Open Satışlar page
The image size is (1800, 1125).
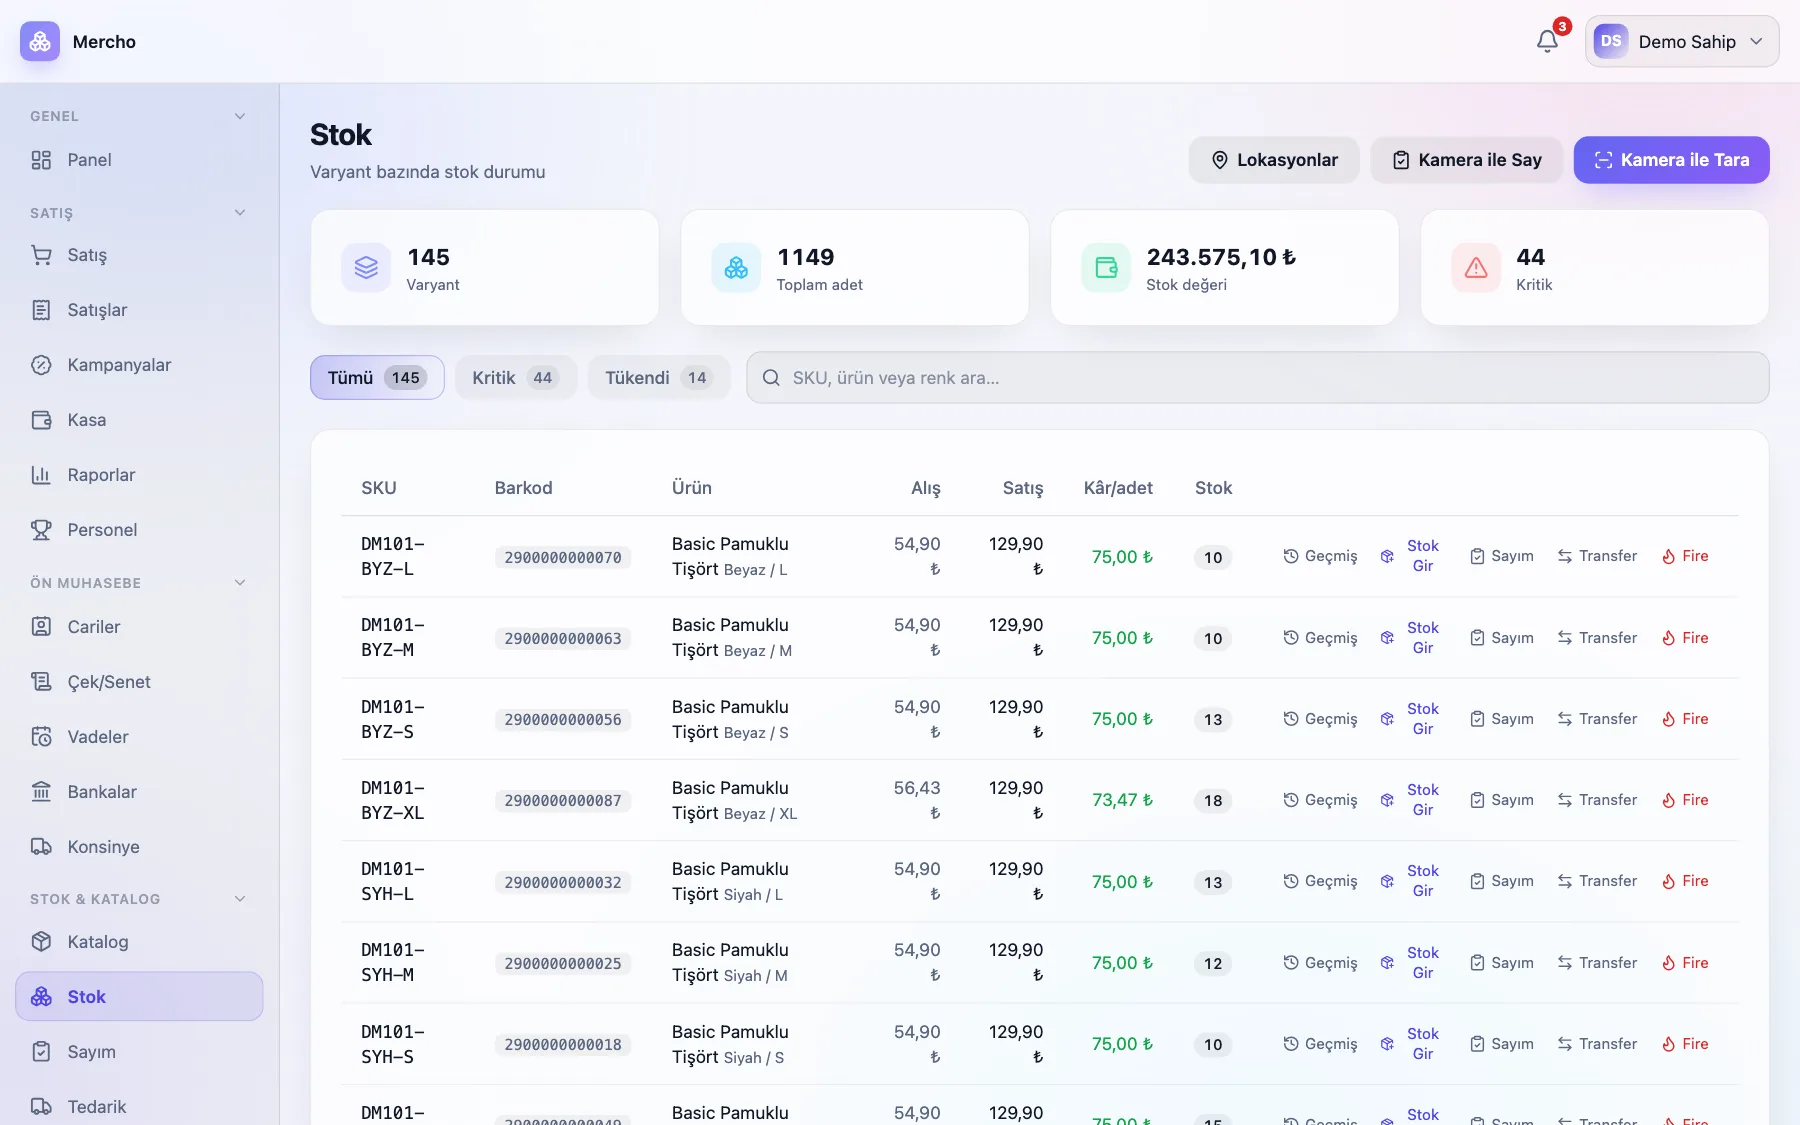[139, 310]
